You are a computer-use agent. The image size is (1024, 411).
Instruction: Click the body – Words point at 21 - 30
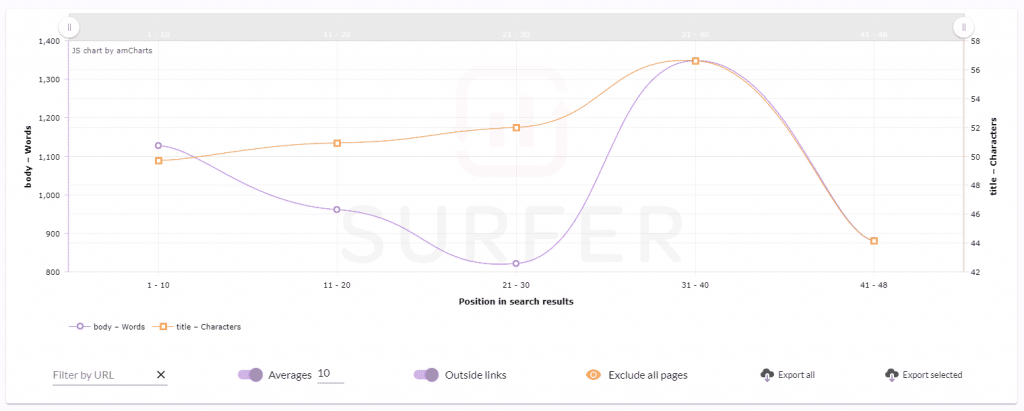click(516, 264)
